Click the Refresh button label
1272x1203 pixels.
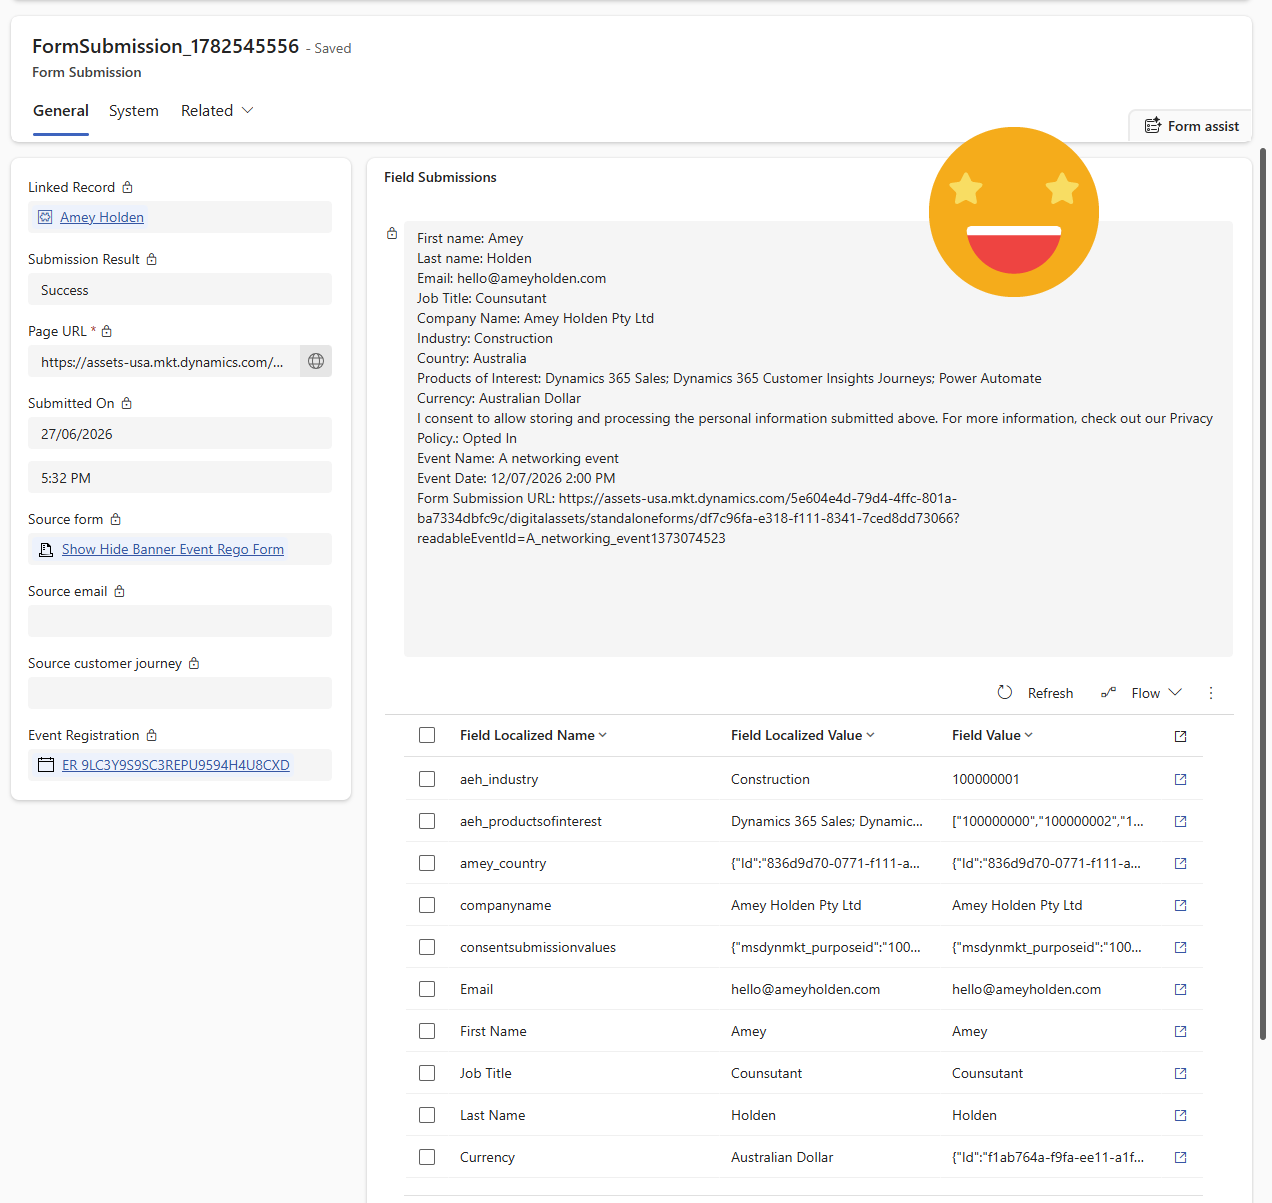click(x=1050, y=693)
